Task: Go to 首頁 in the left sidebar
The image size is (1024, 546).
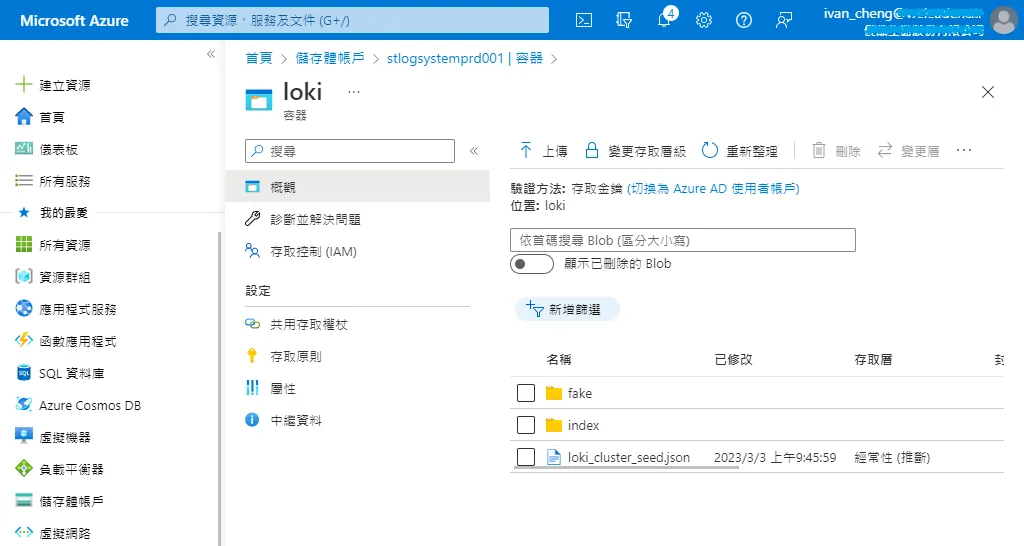Action: tap(52, 117)
